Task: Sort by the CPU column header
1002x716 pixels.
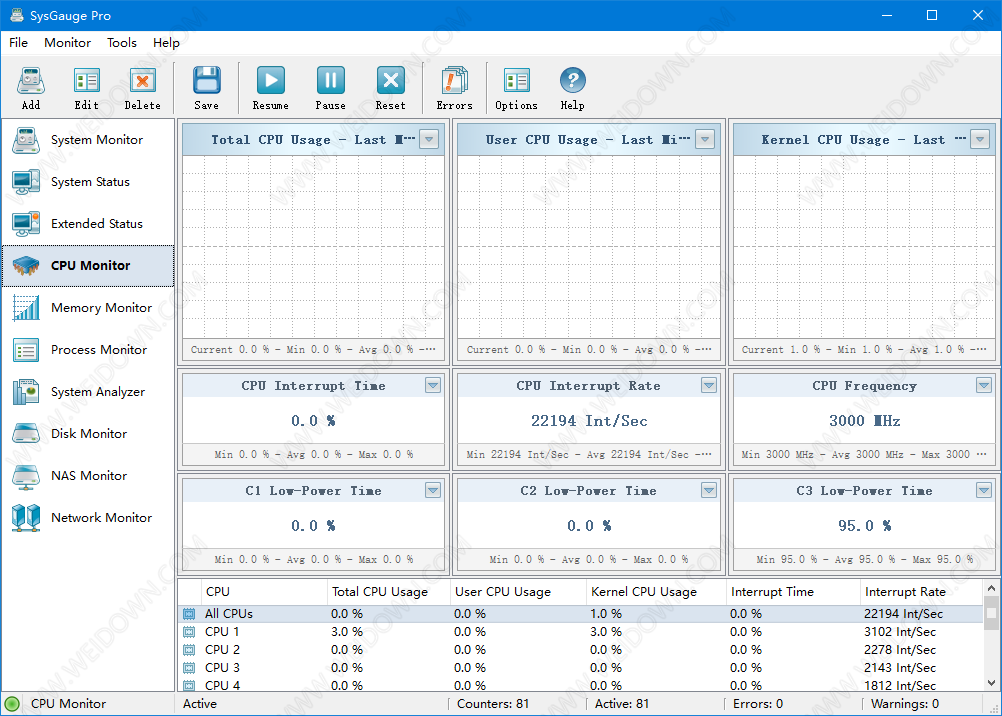Action: coord(265,592)
